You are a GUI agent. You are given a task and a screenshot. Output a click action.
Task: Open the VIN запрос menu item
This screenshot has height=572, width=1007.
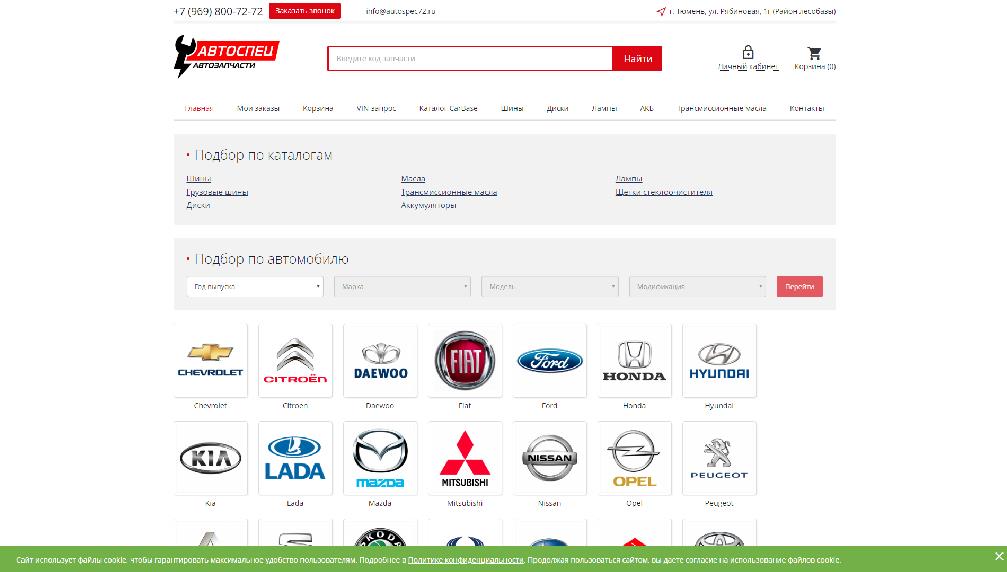pyautogui.click(x=376, y=108)
